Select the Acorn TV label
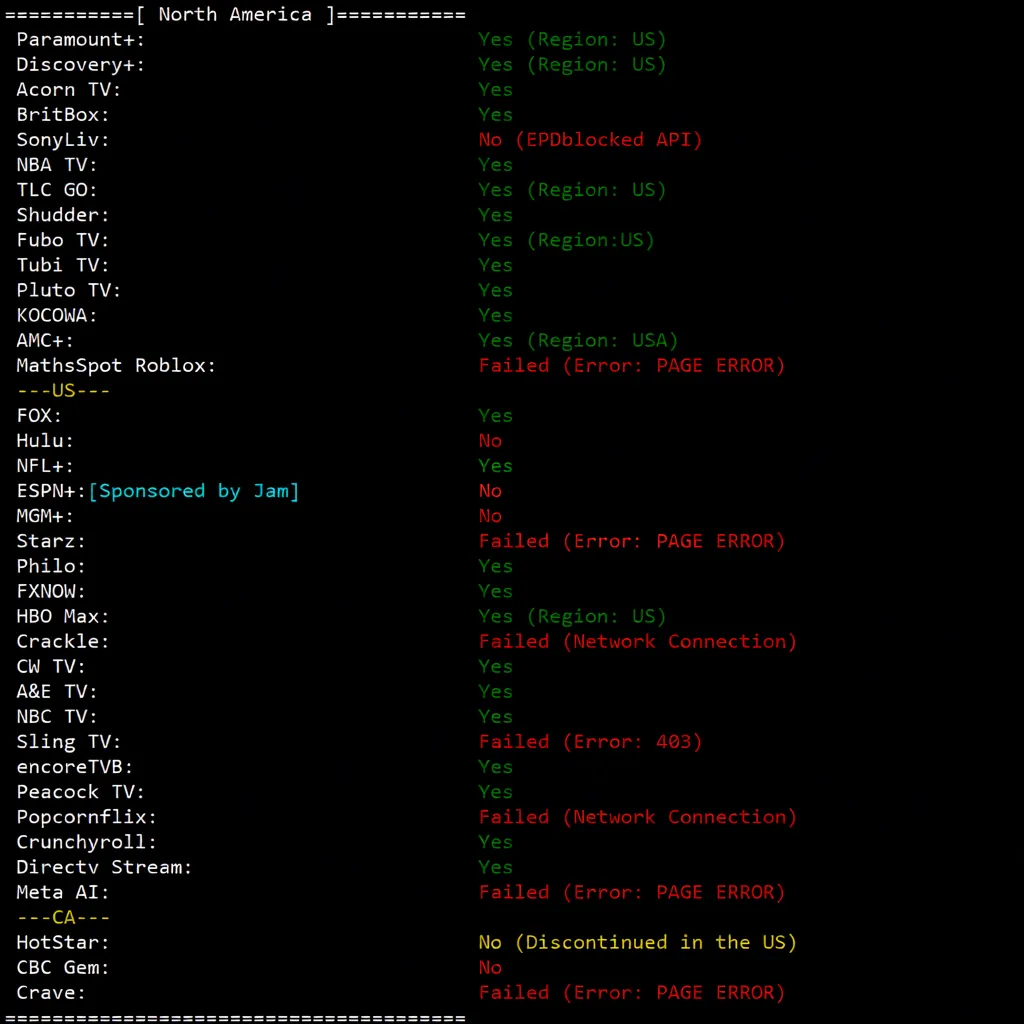 [x=69, y=89]
